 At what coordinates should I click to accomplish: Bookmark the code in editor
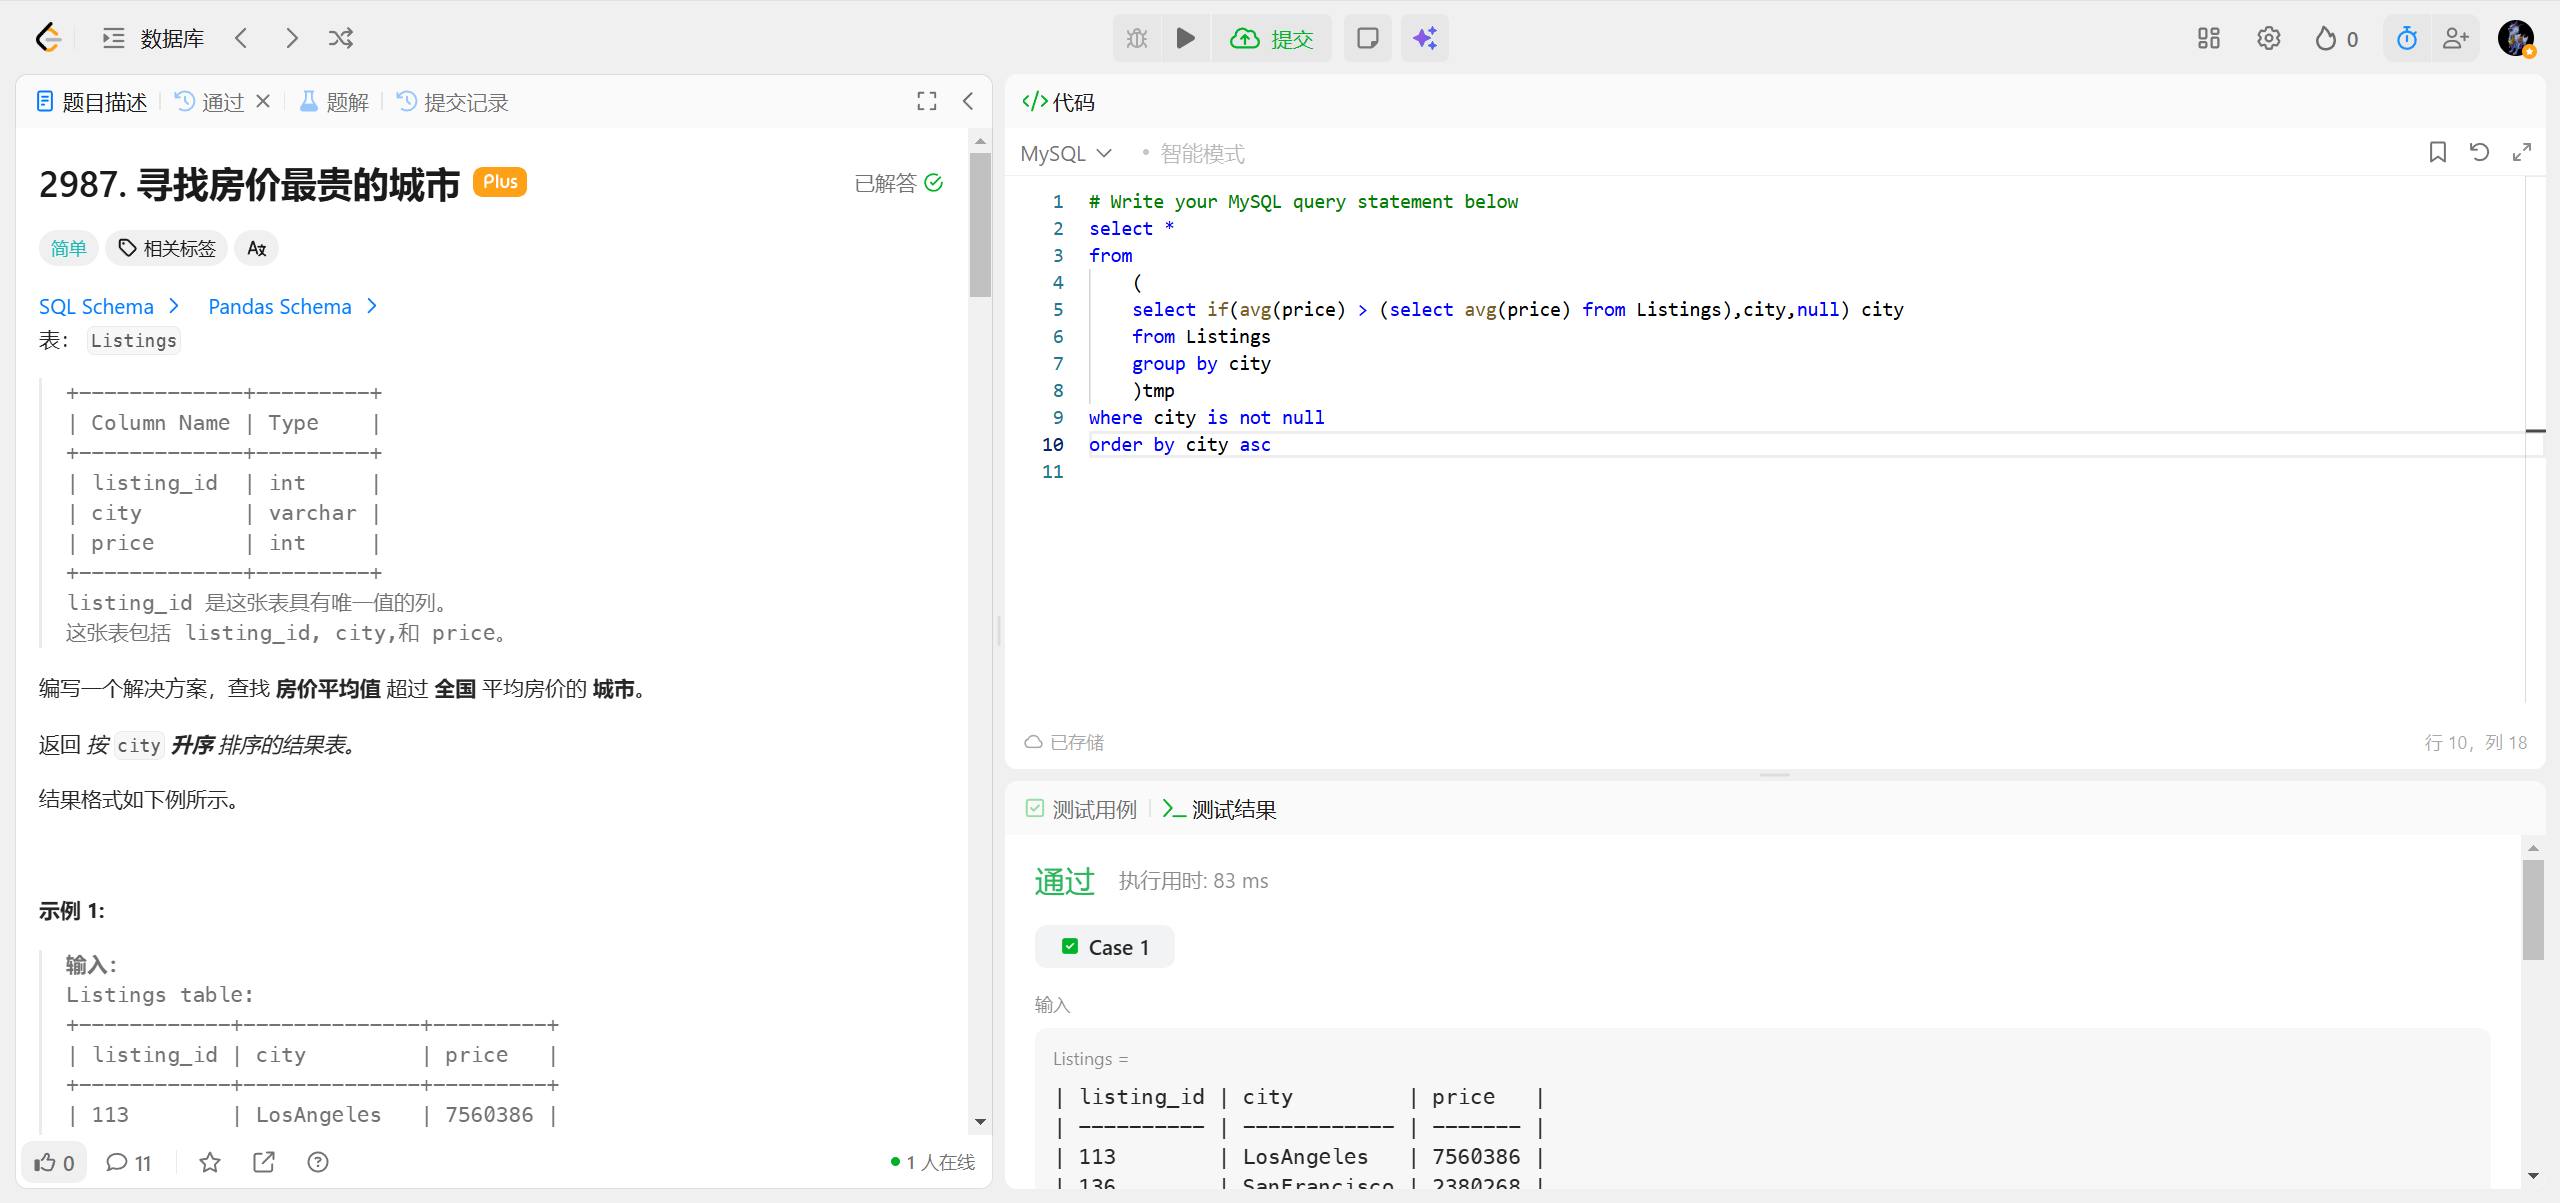click(x=2437, y=152)
